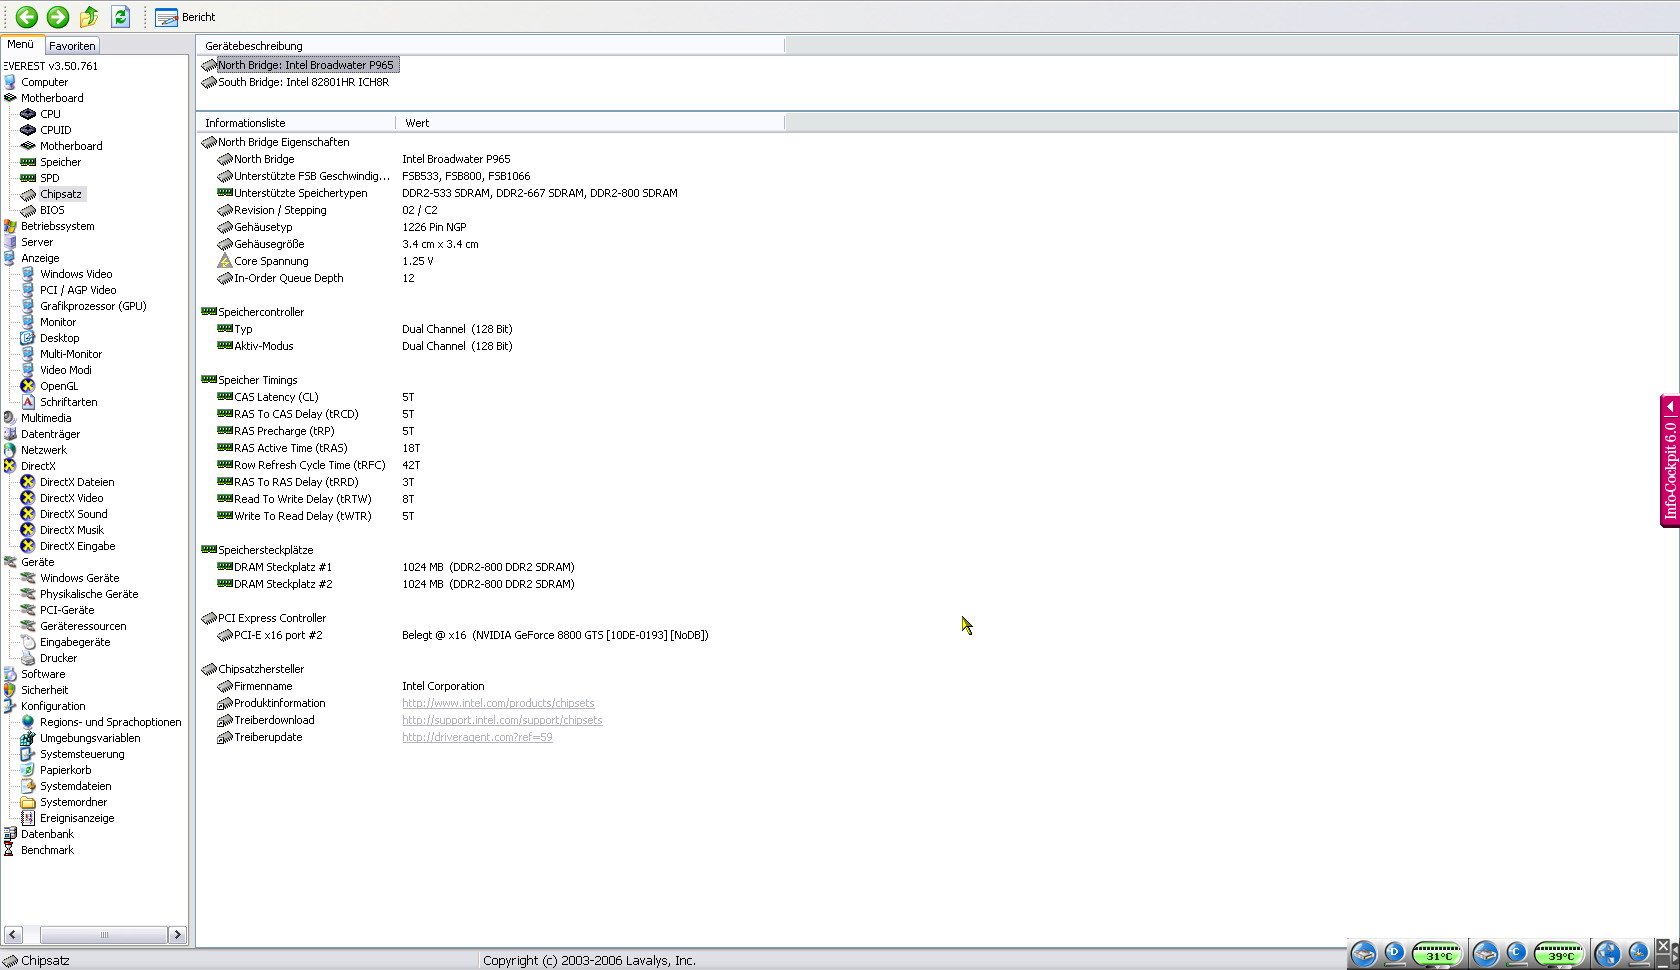
Task: Open Ereignisanzeige tree entry
Action: pyautogui.click(x=77, y=818)
